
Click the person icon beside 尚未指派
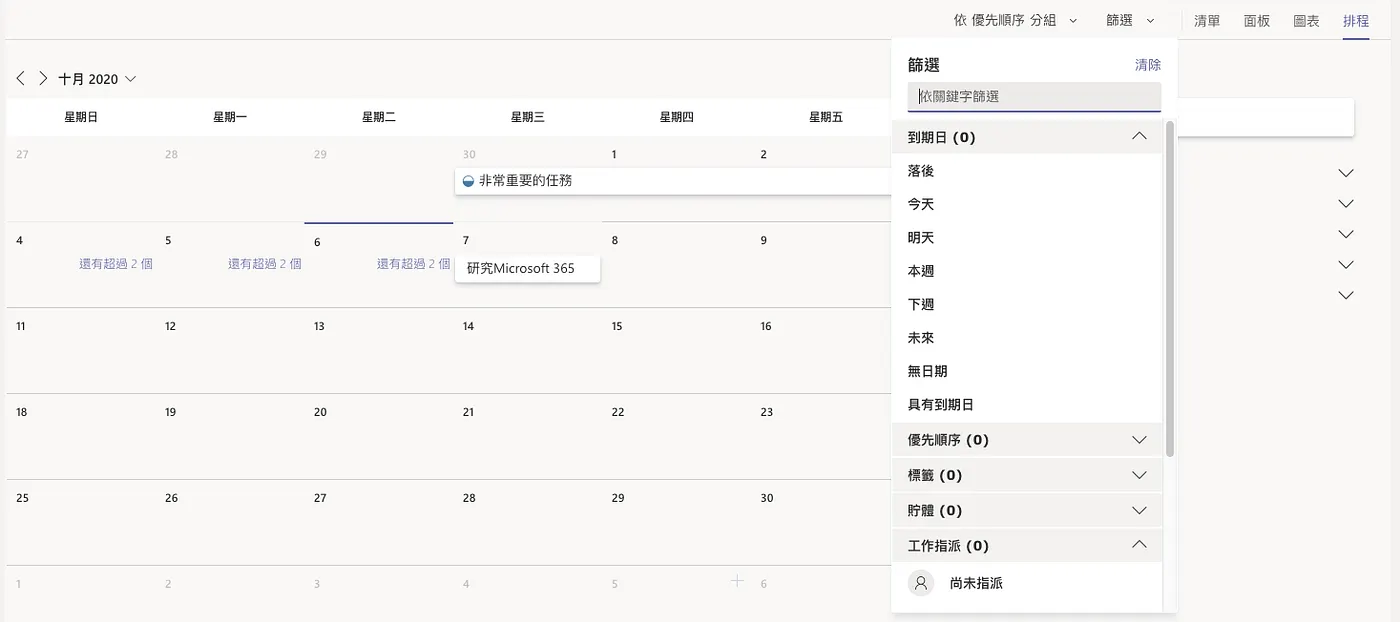921,582
